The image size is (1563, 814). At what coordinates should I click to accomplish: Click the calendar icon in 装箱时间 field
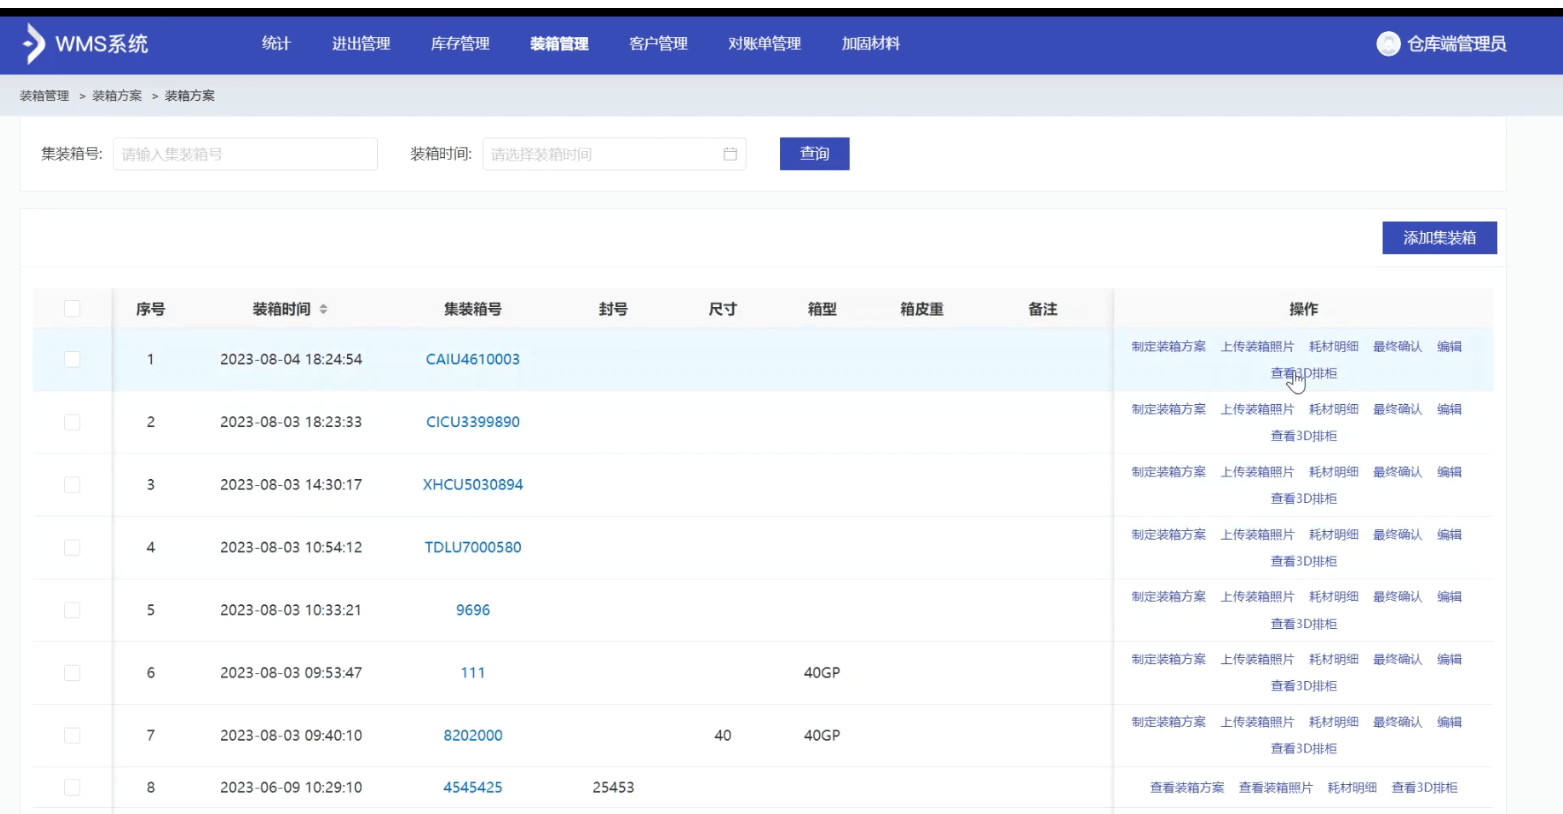730,154
